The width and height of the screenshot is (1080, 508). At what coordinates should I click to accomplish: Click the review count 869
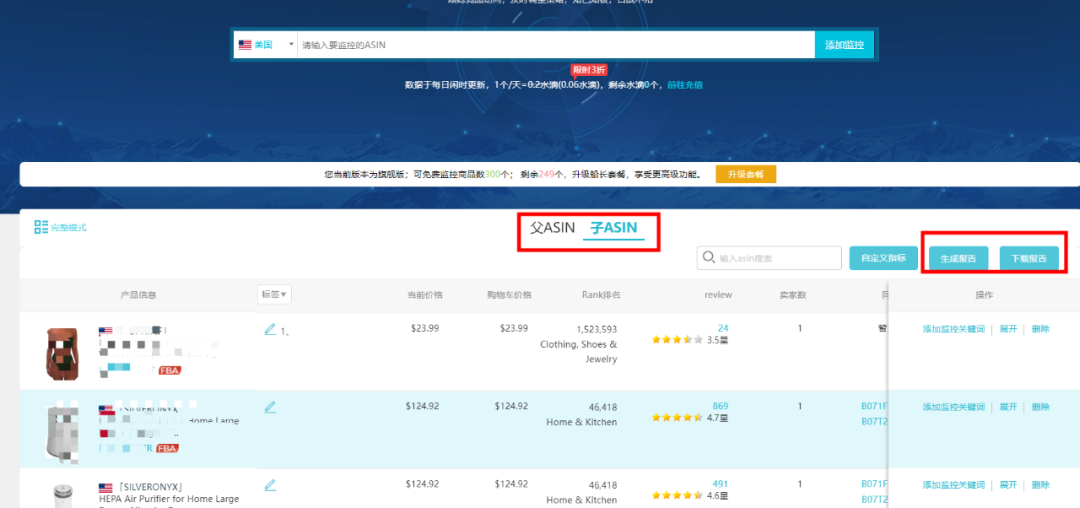coord(720,406)
